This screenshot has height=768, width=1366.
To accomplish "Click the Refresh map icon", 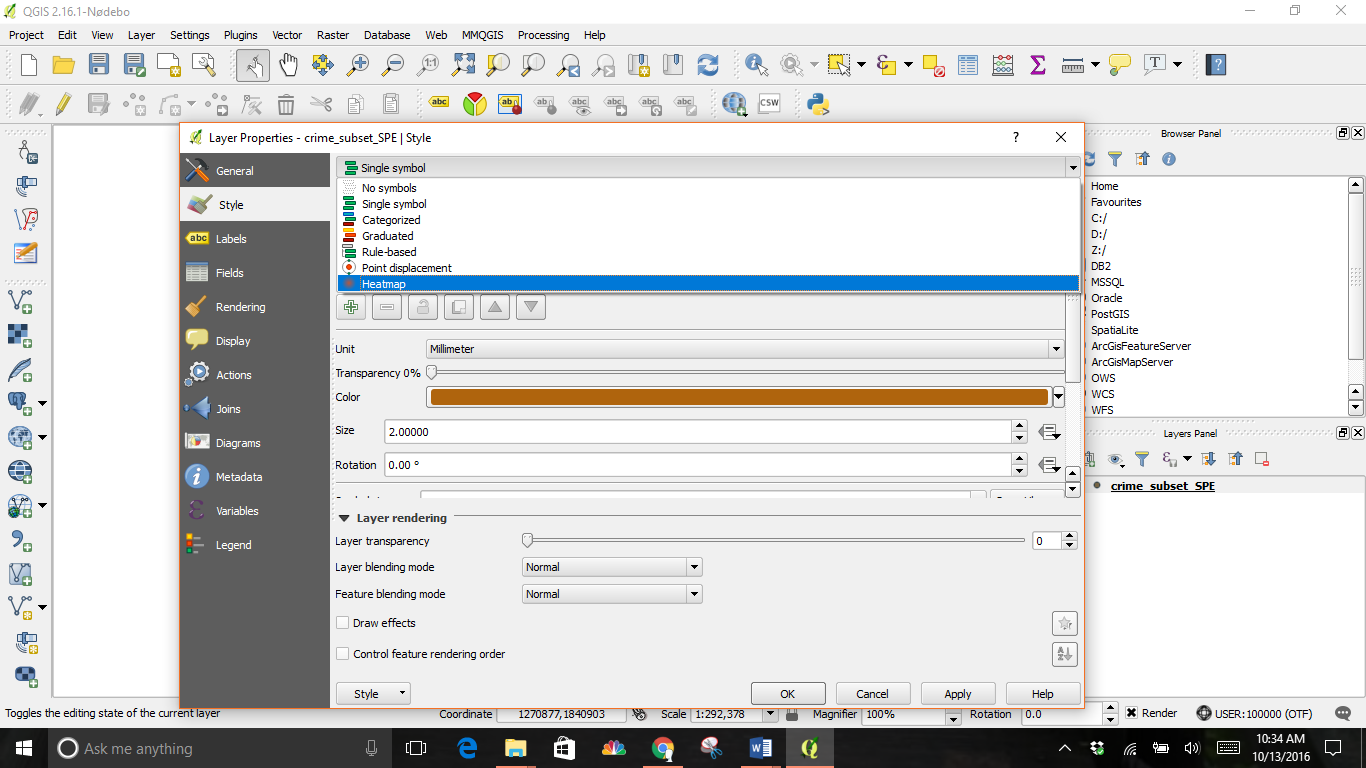I will 708,65.
